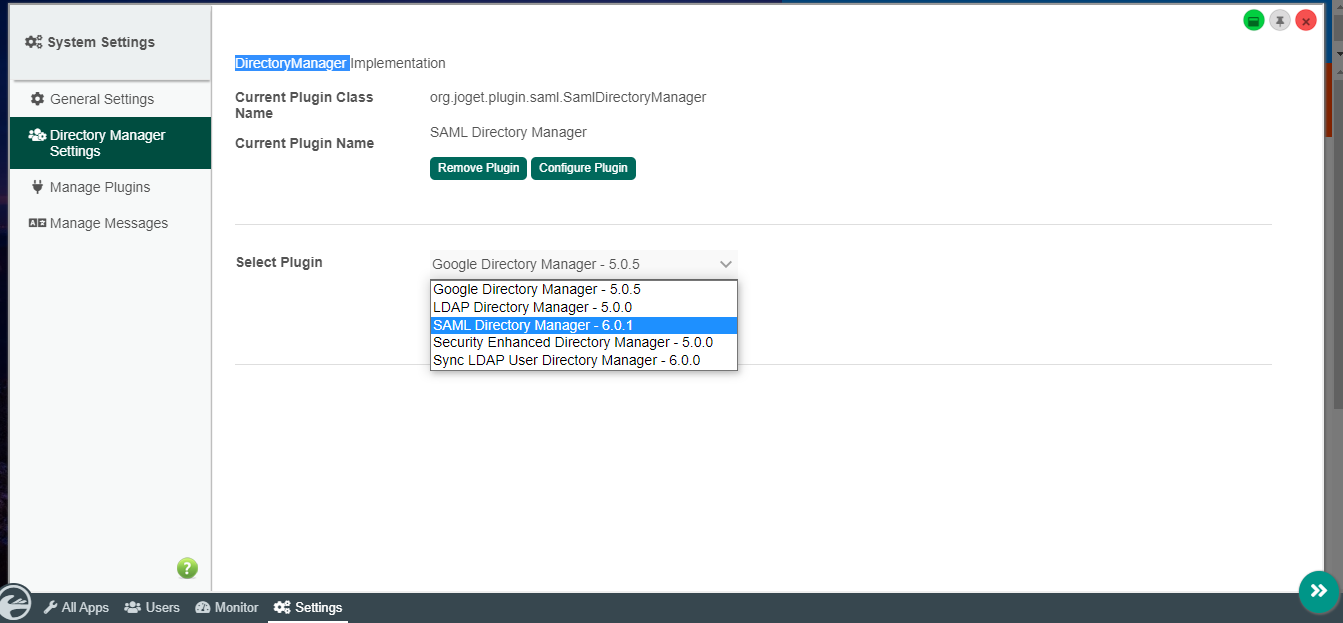This screenshot has height=623, width=1343.
Task: Open the Users tab in bottom bar
Action: click(152, 607)
